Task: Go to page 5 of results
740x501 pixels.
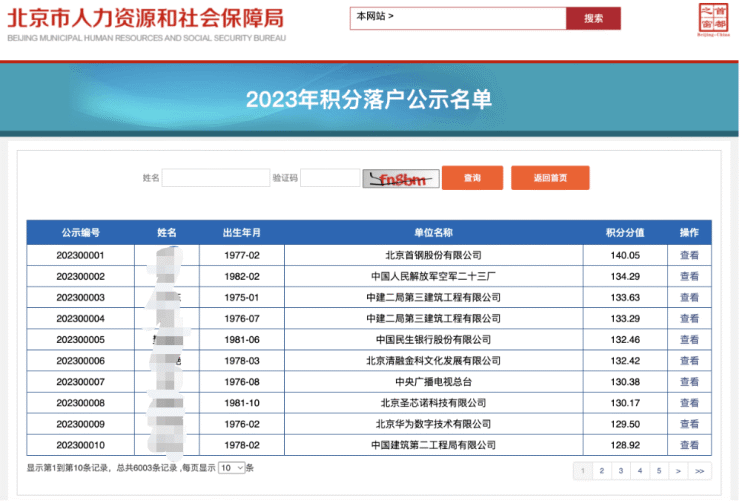Action: click(x=658, y=470)
